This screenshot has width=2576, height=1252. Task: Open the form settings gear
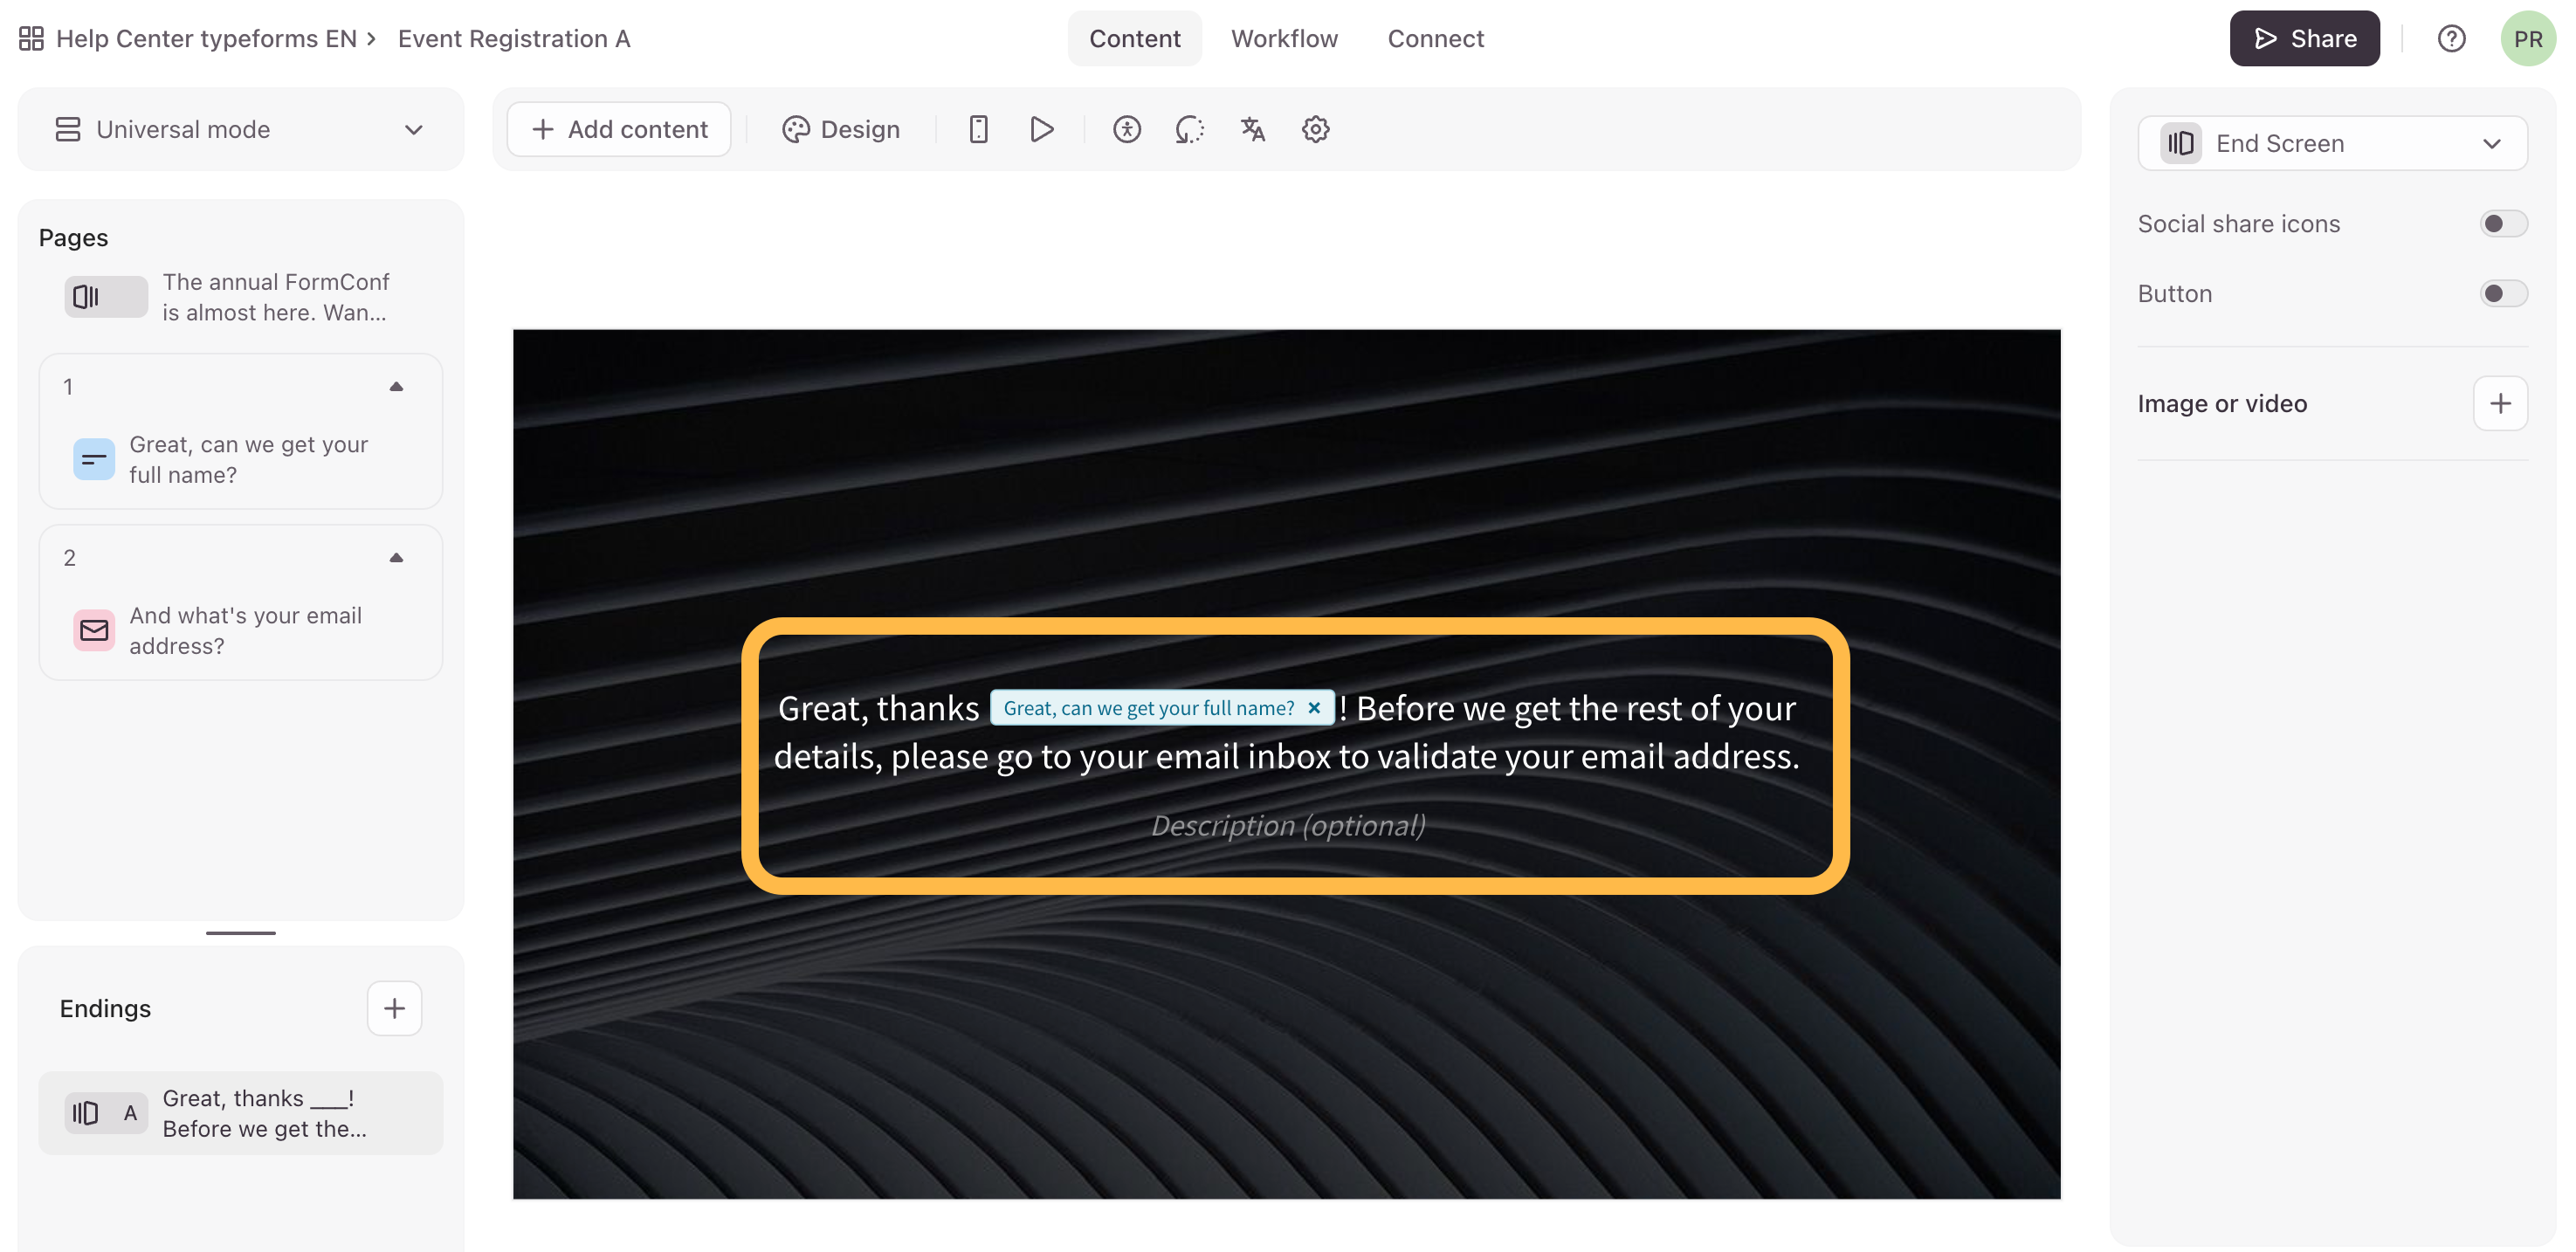(x=1315, y=129)
